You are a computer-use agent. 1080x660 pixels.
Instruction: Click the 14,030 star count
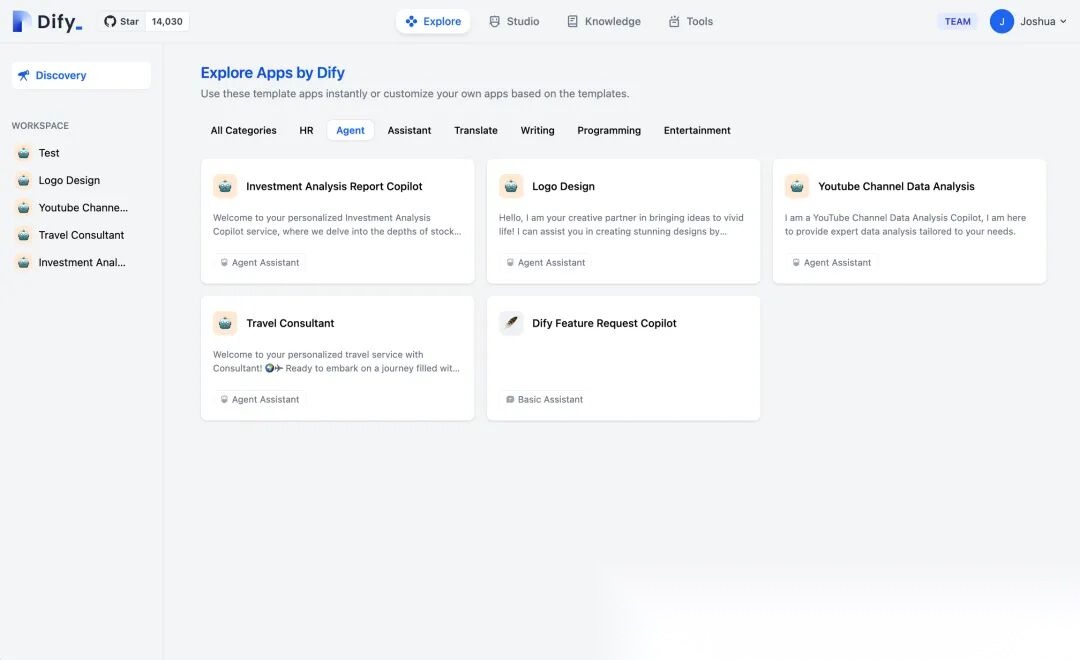coord(167,21)
